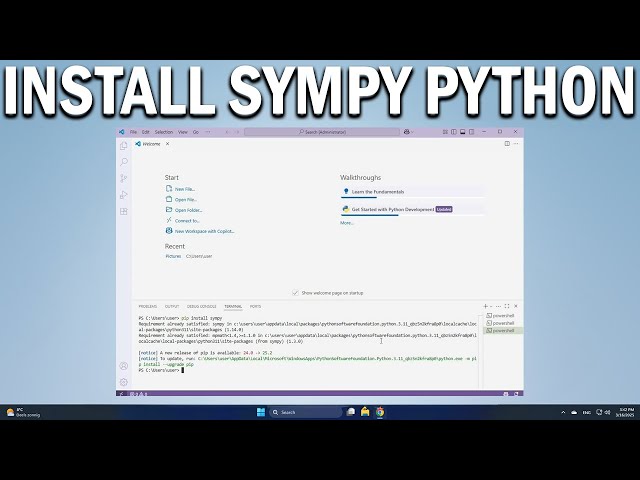Open the Selection menu
The height and width of the screenshot is (480, 640).
164,132
